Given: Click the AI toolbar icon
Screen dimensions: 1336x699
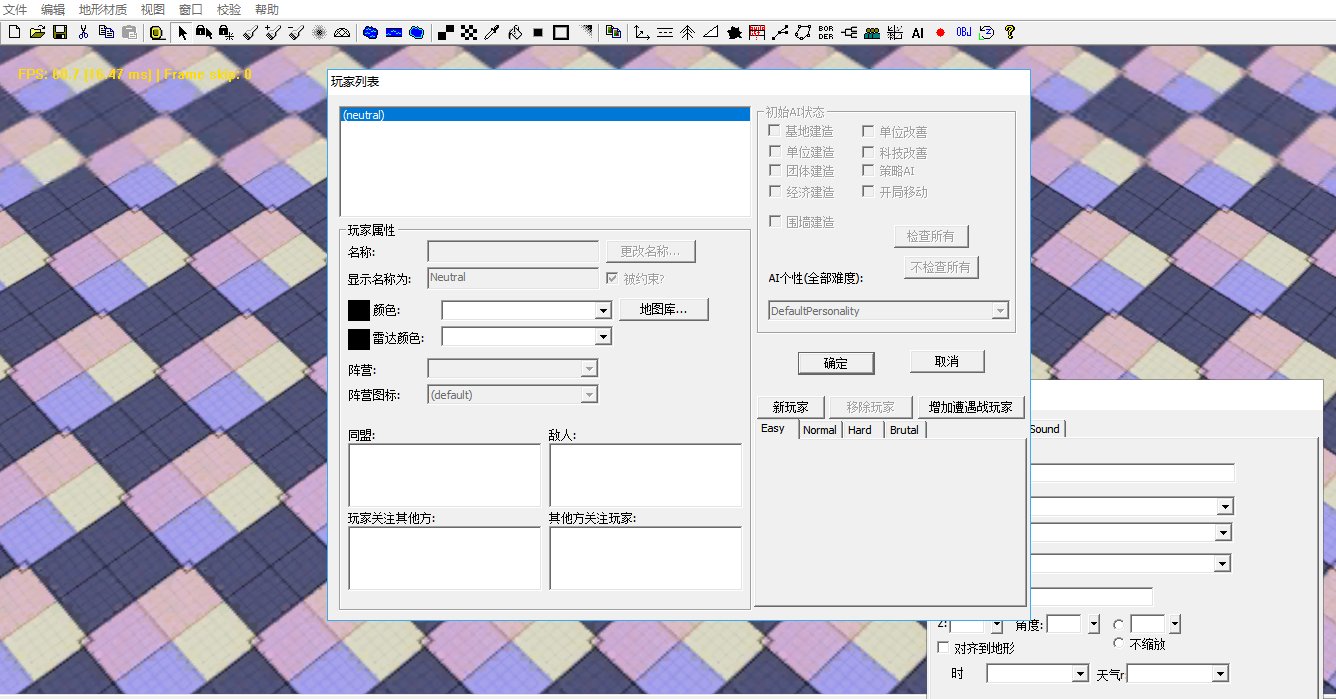Looking at the screenshot, I should 917,32.
